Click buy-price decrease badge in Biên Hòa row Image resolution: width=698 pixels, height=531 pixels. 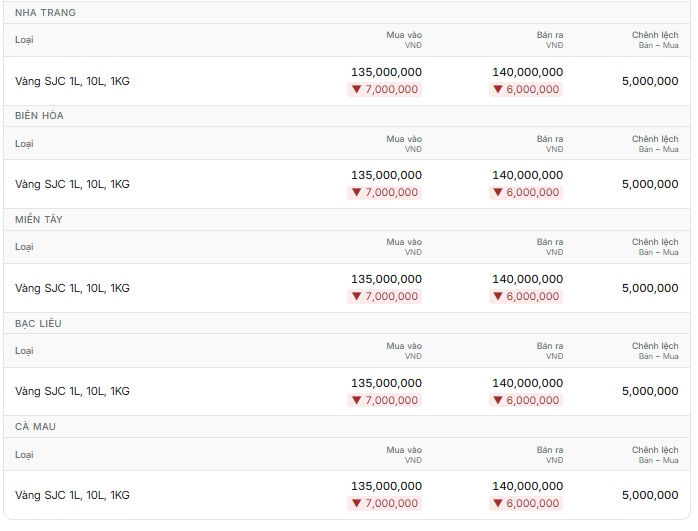tap(385, 193)
